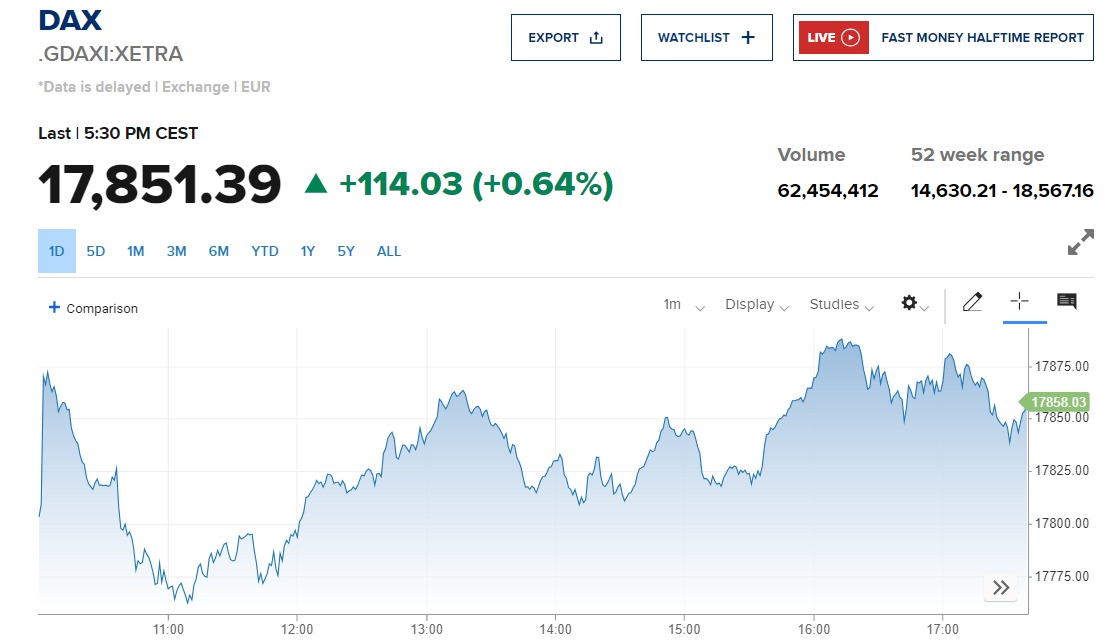
Task: Switch to the 5D range tab
Action: pyautogui.click(x=96, y=251)
